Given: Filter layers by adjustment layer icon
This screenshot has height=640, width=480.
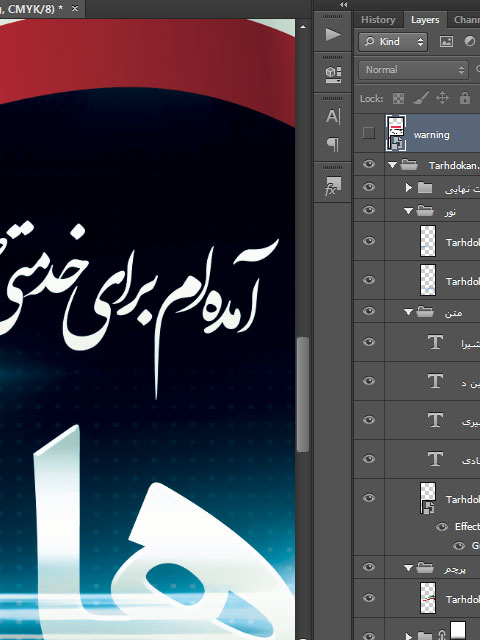Looking at the screenshot, I should pos(470,42).
